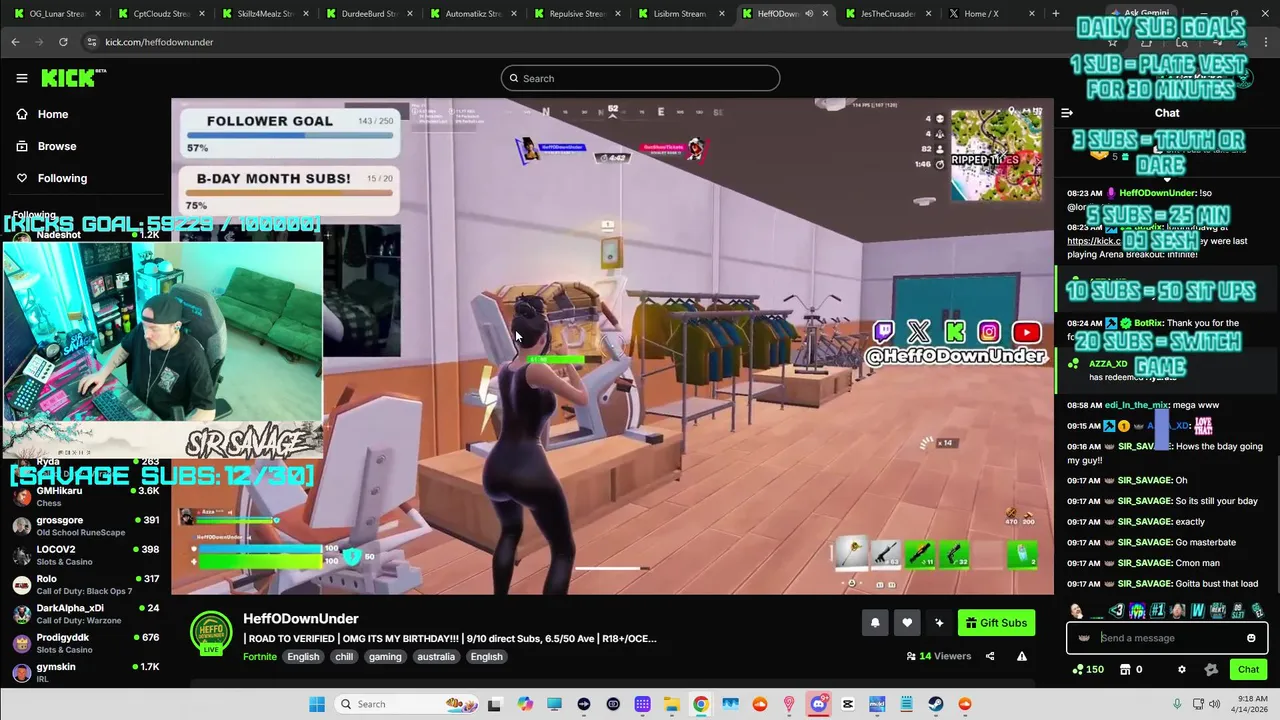Open the Kick hamburger menu
Screen dimensions: 1280x720
click(21, 78)
